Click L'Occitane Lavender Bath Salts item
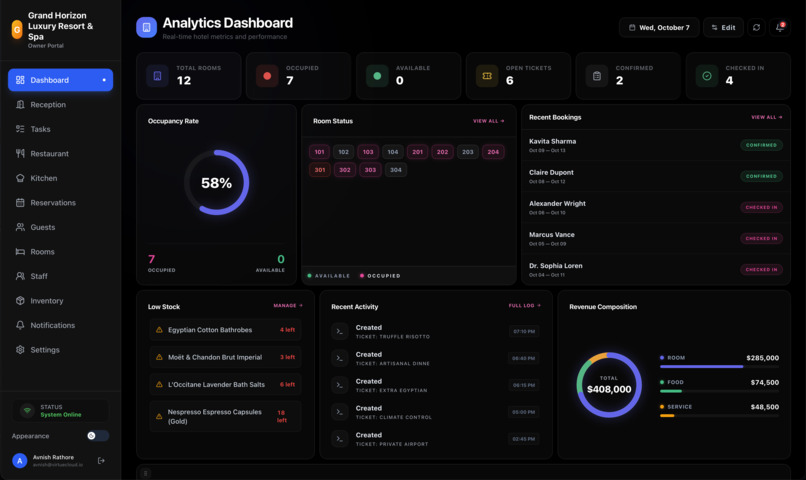Screen dimensions: 806x480 [225, 384]
